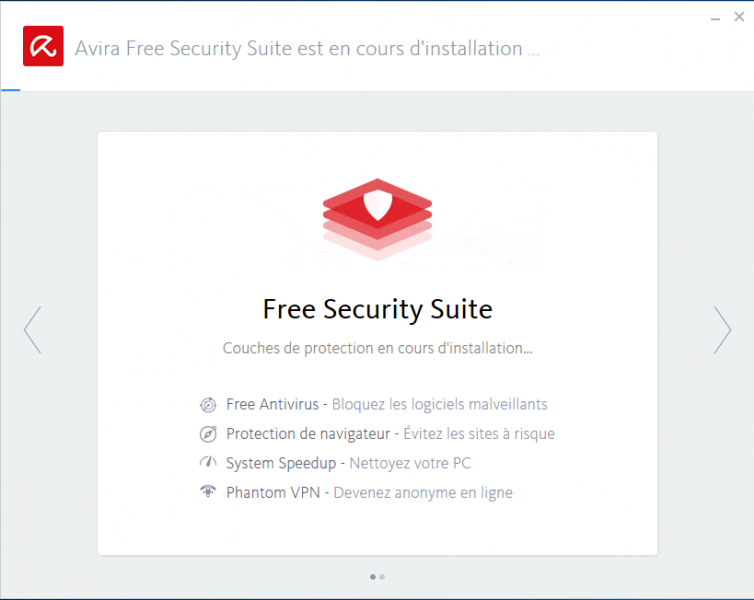Advance to the next slide with right arrow
Screen dimensions: 754x600
722,329
